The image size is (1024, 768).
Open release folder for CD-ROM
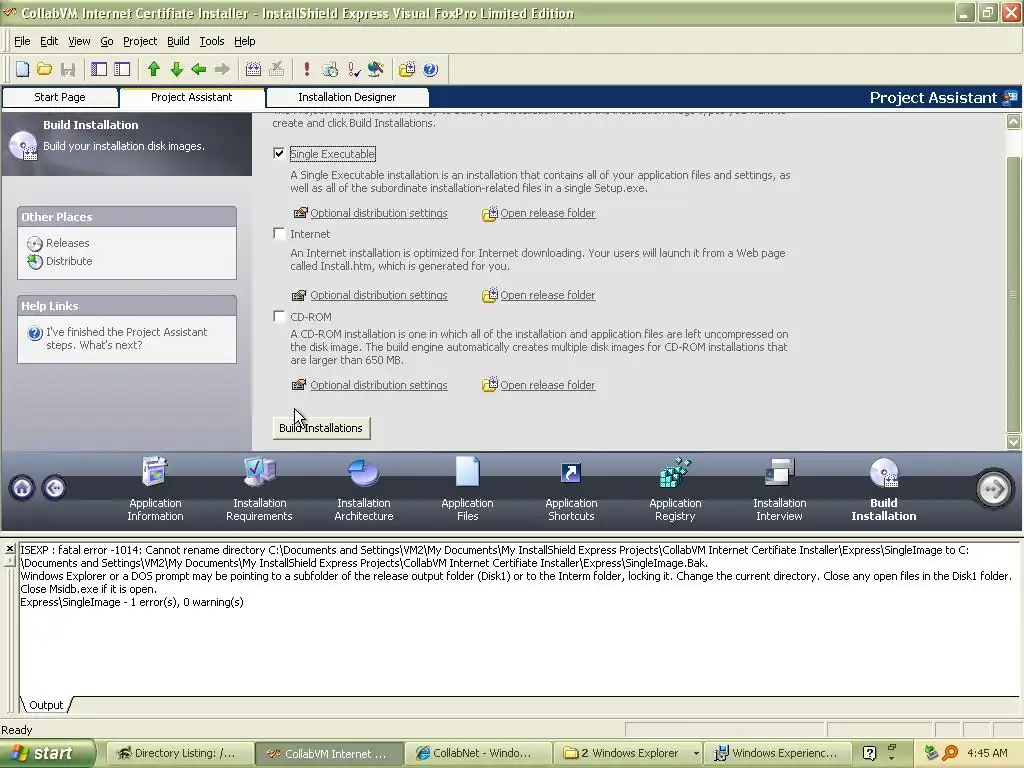[x=547, y=385]
